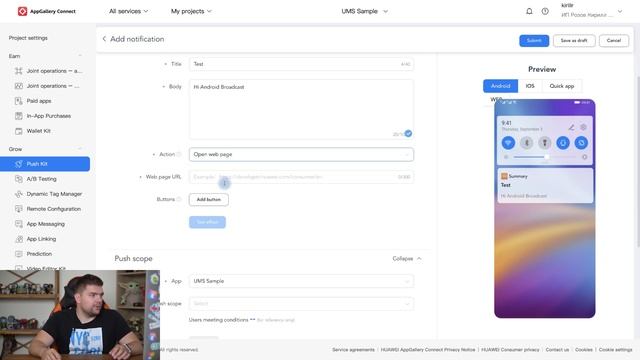Click the App Messaging sidebar icon
Viewport: 640px width, 360px height.
coord(18,224)
